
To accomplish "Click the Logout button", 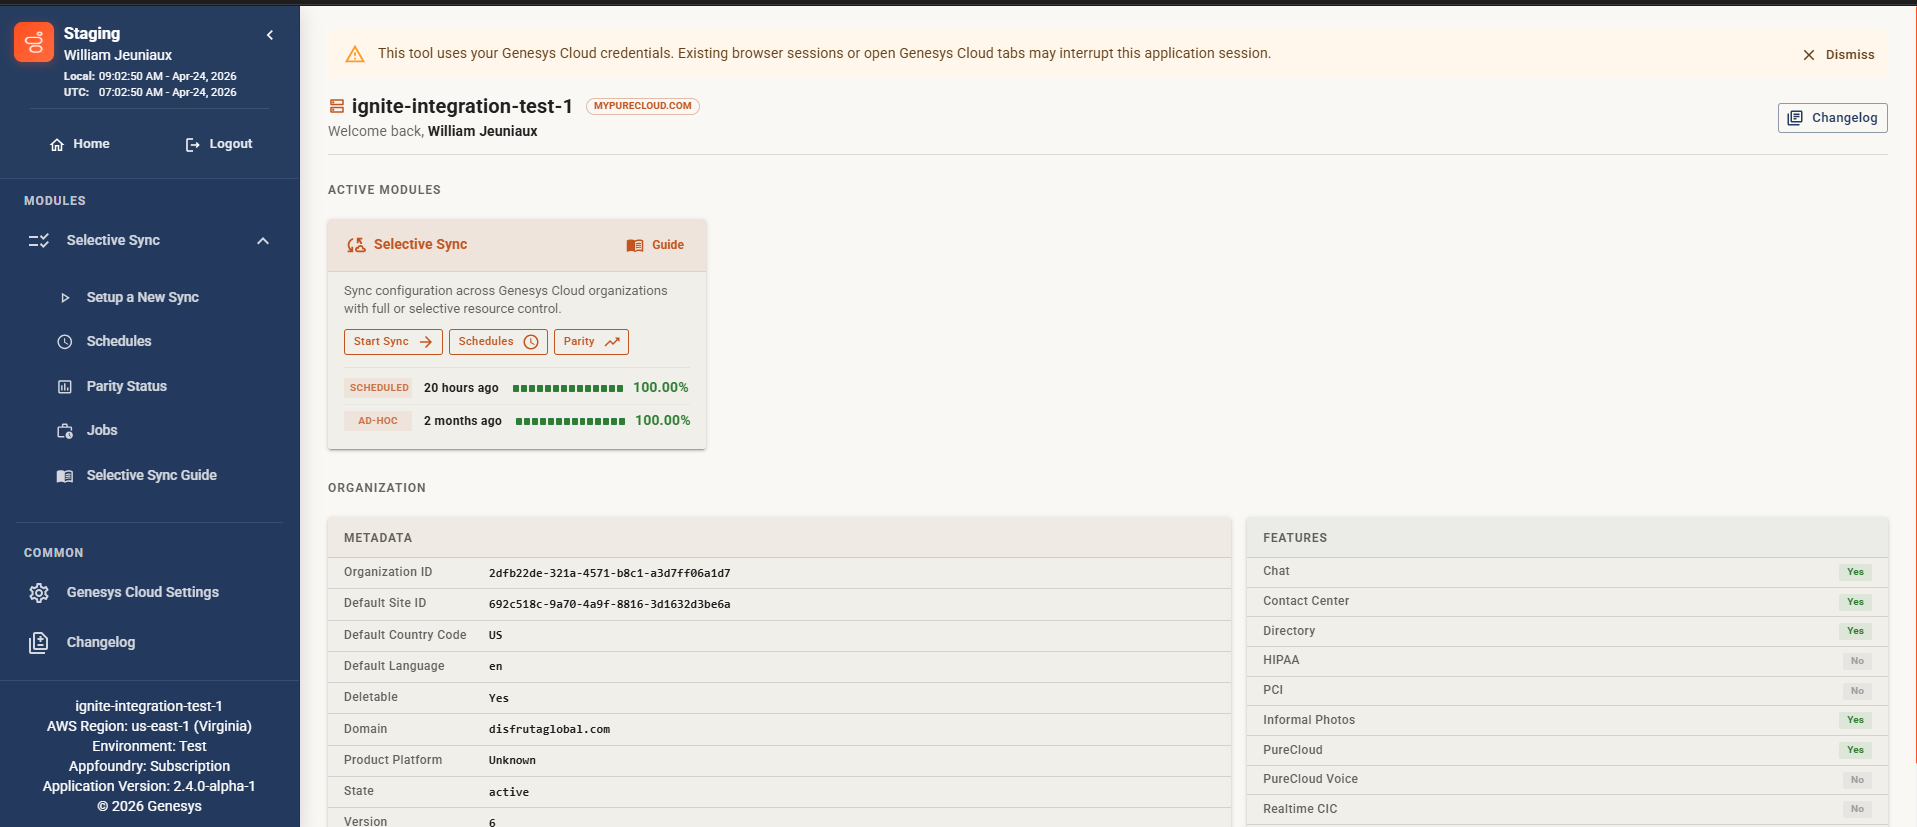I will click(x=219, y=144).
